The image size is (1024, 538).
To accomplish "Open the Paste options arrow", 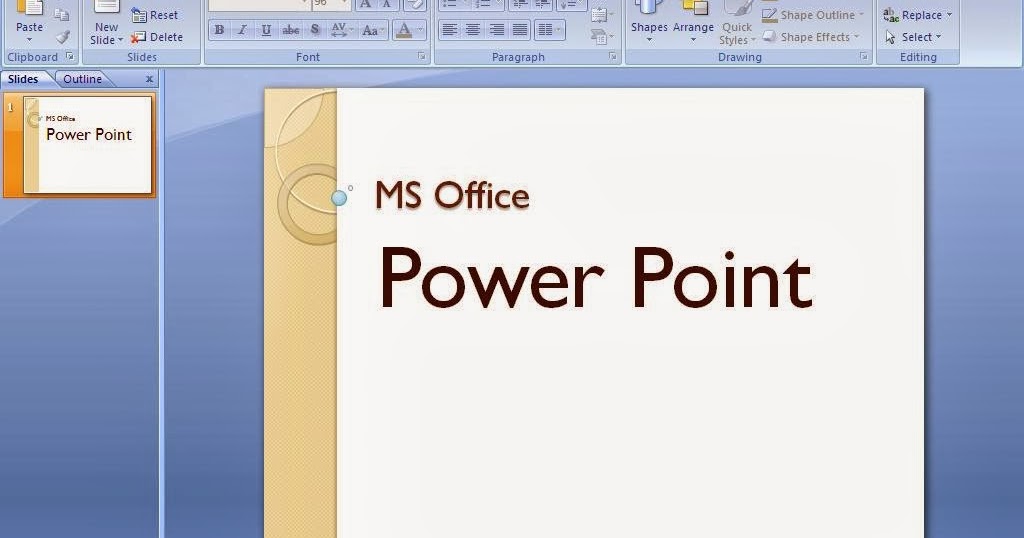I will coord(29,40).
